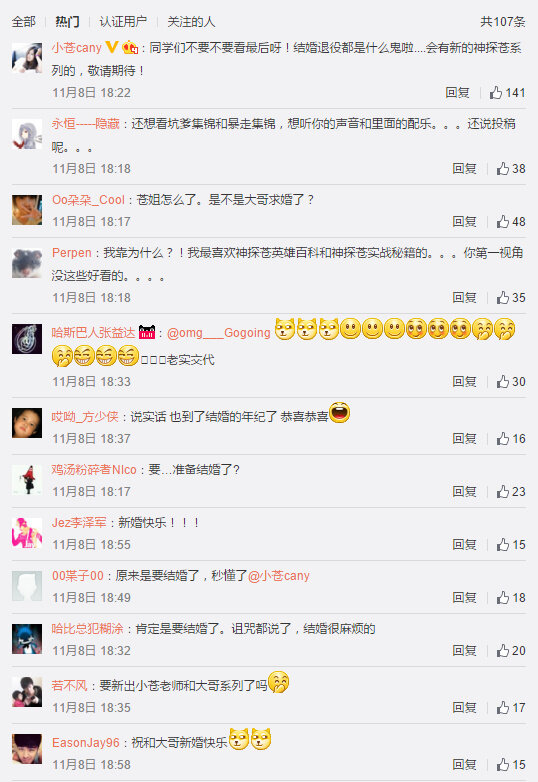This screenshot has width=538, height=782.
Task: Open the @omg___Gogoing mention link
Action: (218, 333)
